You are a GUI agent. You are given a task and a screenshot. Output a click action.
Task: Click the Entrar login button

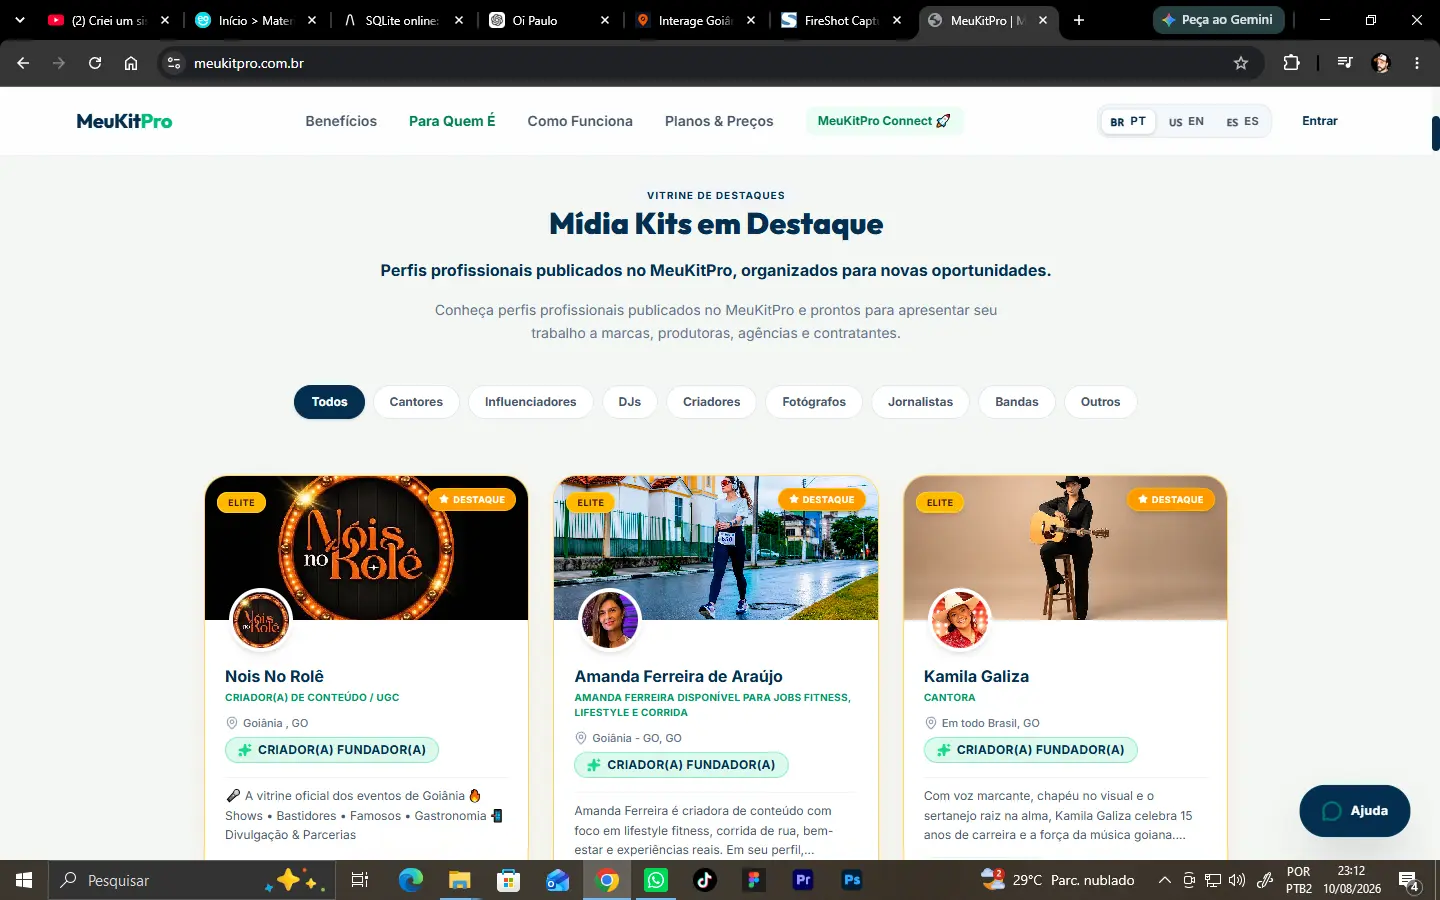pyautogui.click(x=1320, y=121)
